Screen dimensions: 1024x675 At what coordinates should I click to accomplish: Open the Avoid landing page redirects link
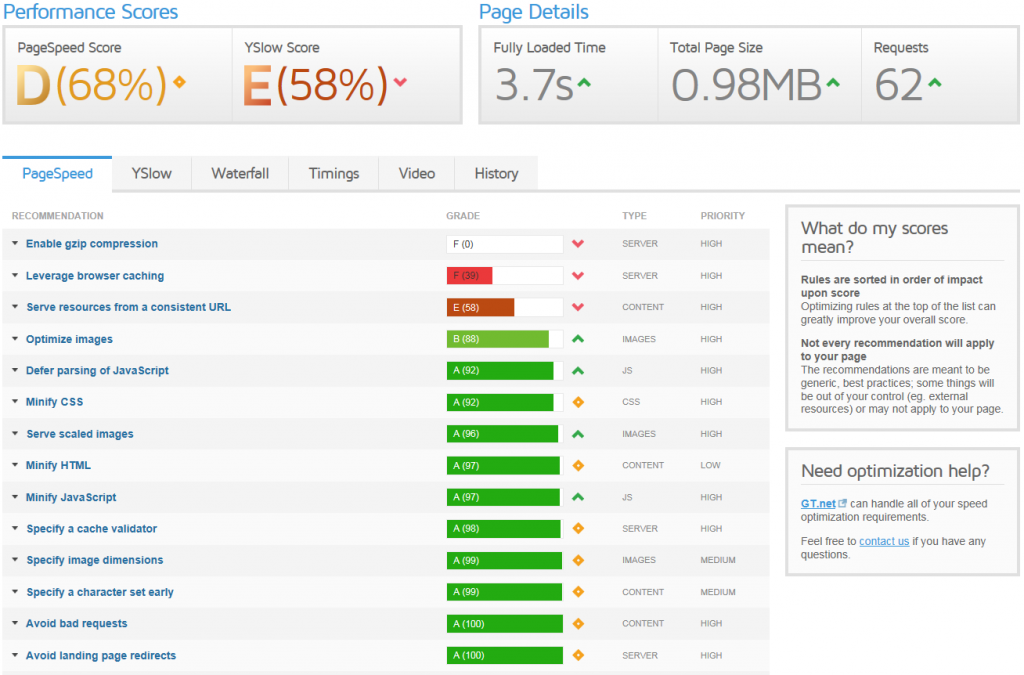[x=101, y=655]
